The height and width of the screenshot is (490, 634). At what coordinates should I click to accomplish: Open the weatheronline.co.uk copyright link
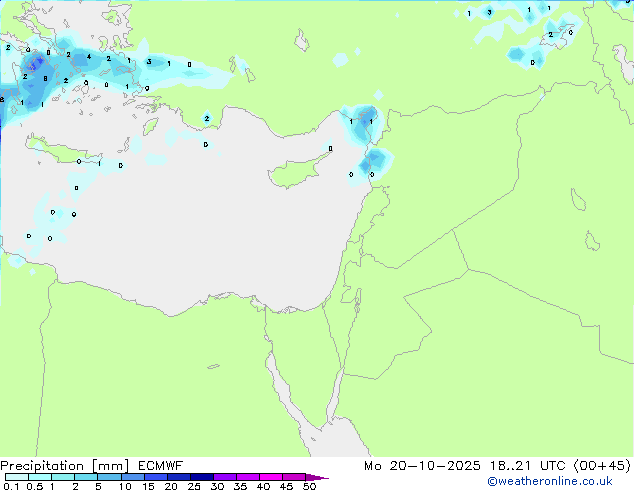pyautogui.click(x=550, y=481)
